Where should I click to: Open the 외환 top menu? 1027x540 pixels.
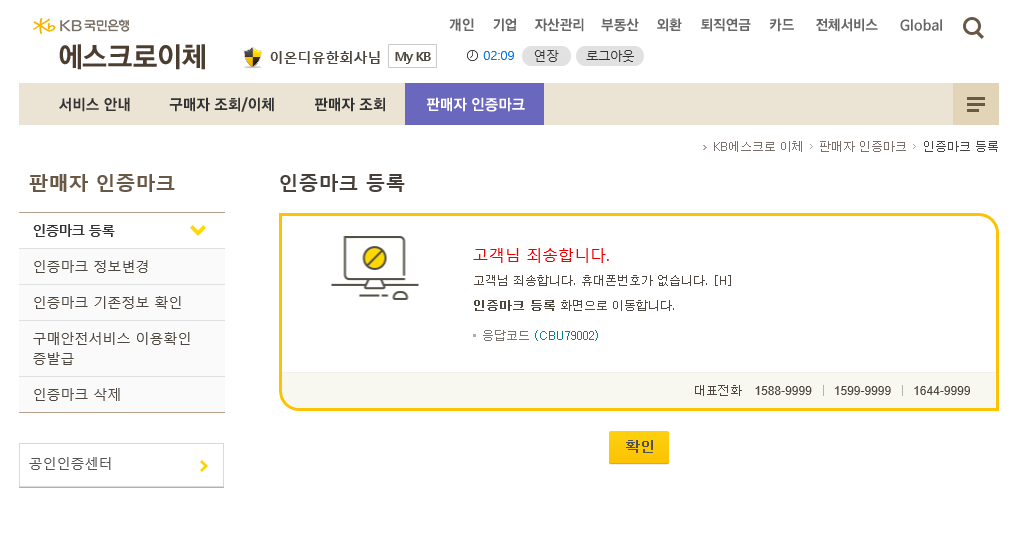[x=669, y=25]
